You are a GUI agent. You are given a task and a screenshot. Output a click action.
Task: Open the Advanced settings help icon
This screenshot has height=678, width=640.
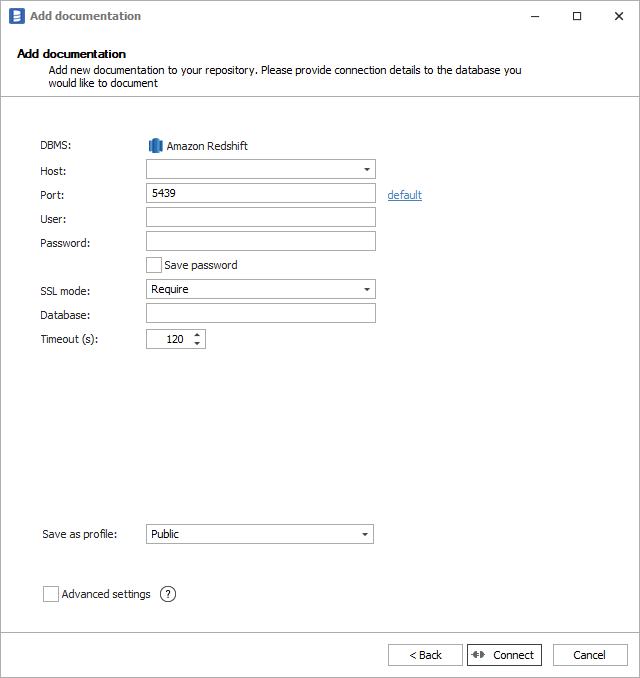[168, 594]
